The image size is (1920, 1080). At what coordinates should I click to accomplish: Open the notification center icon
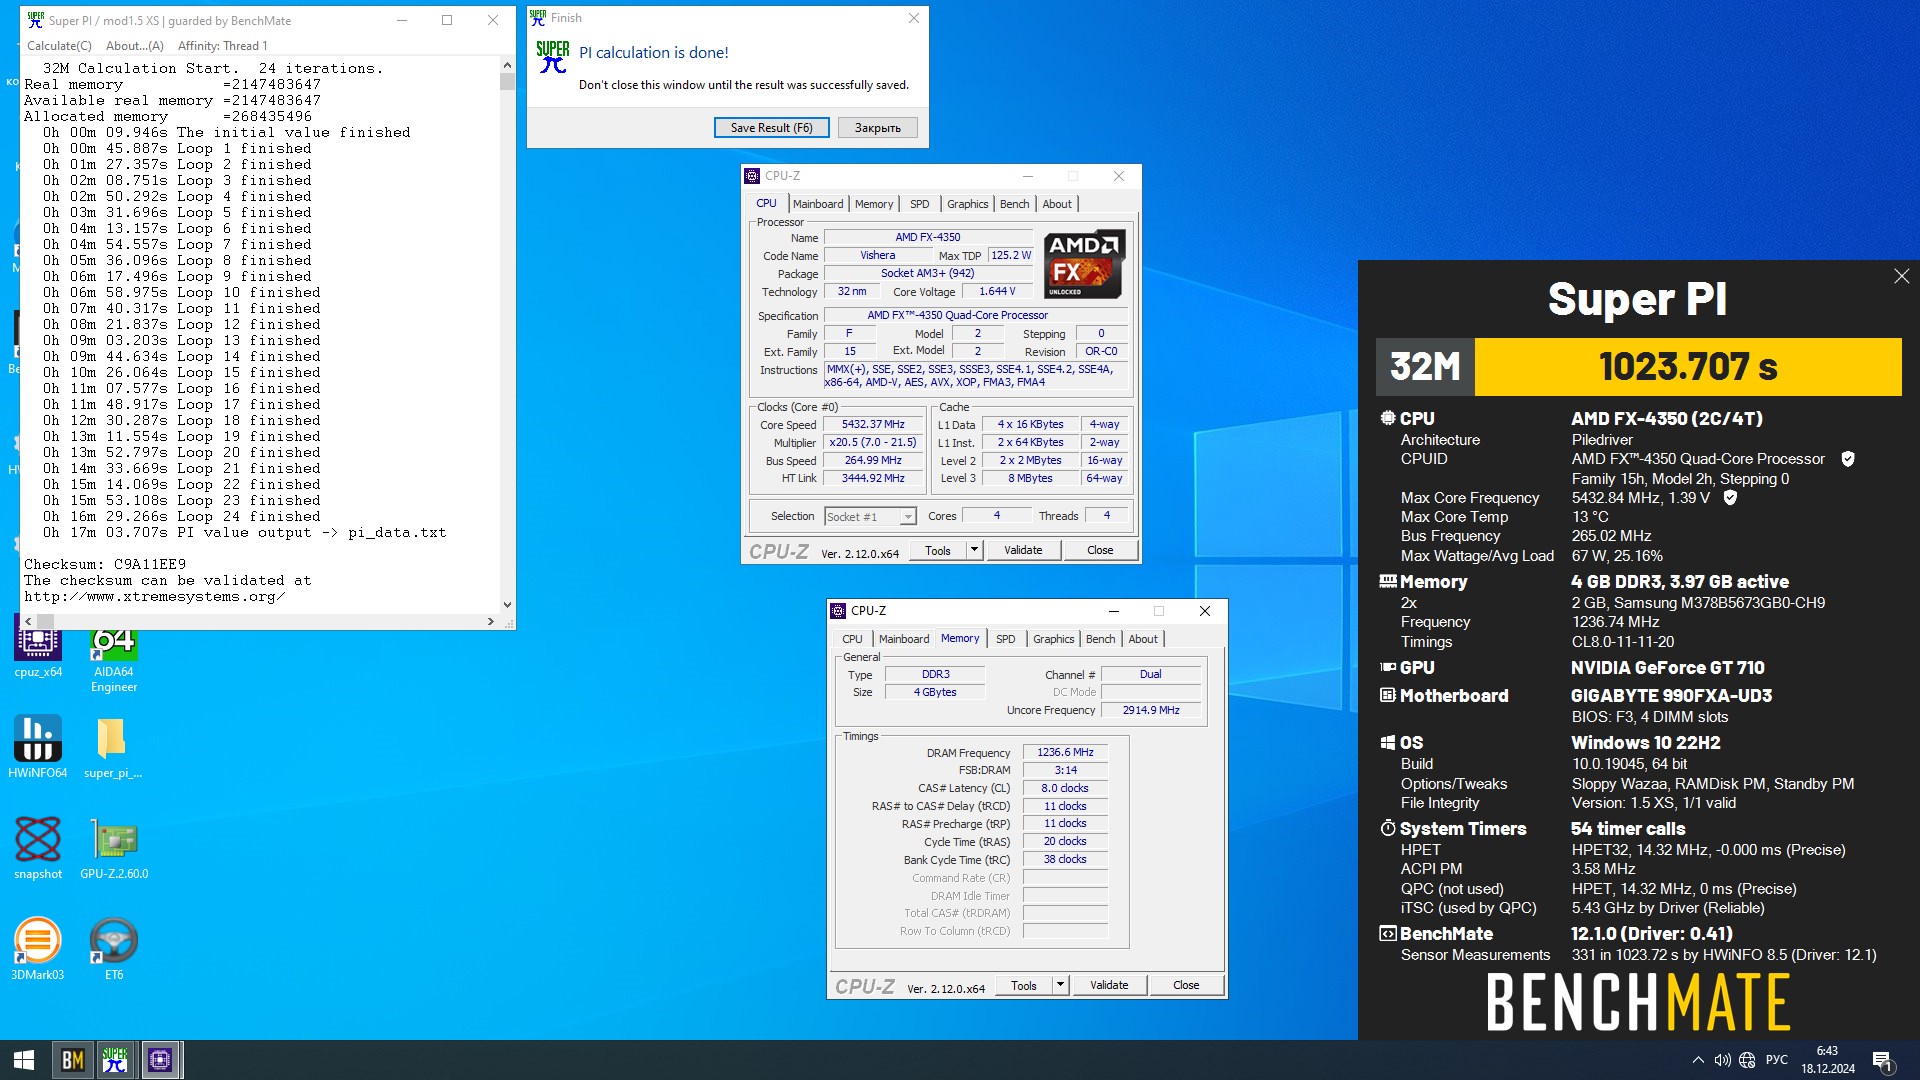click(1882, 1060)
